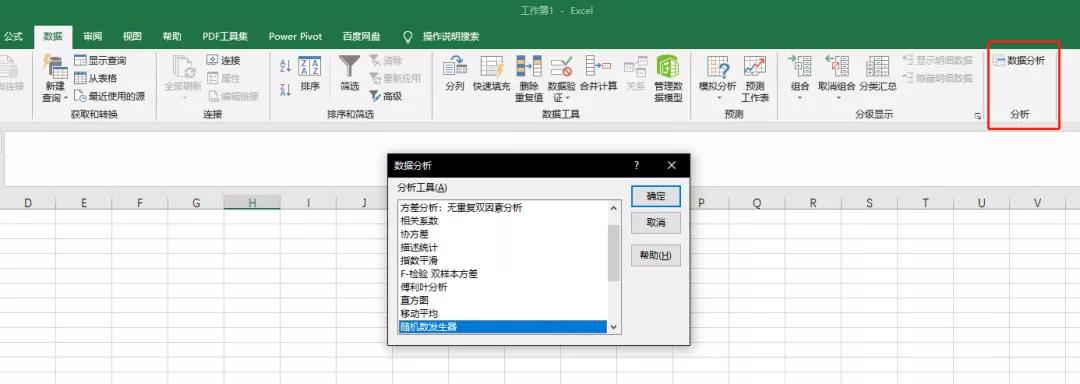This screenshot has width=1080, height=384.
Task: Click 快速填充 (Flash Fill)
Action: pyautogui.click(x=492, y=74)
